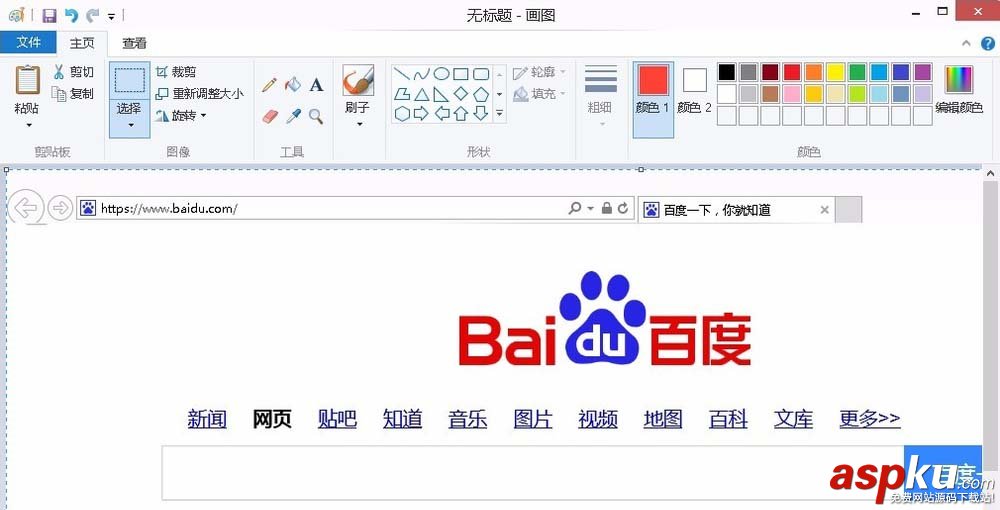Screen dimensions: 1000x510
Task: Choose the pink color swatch
Action: pos(792,94)
